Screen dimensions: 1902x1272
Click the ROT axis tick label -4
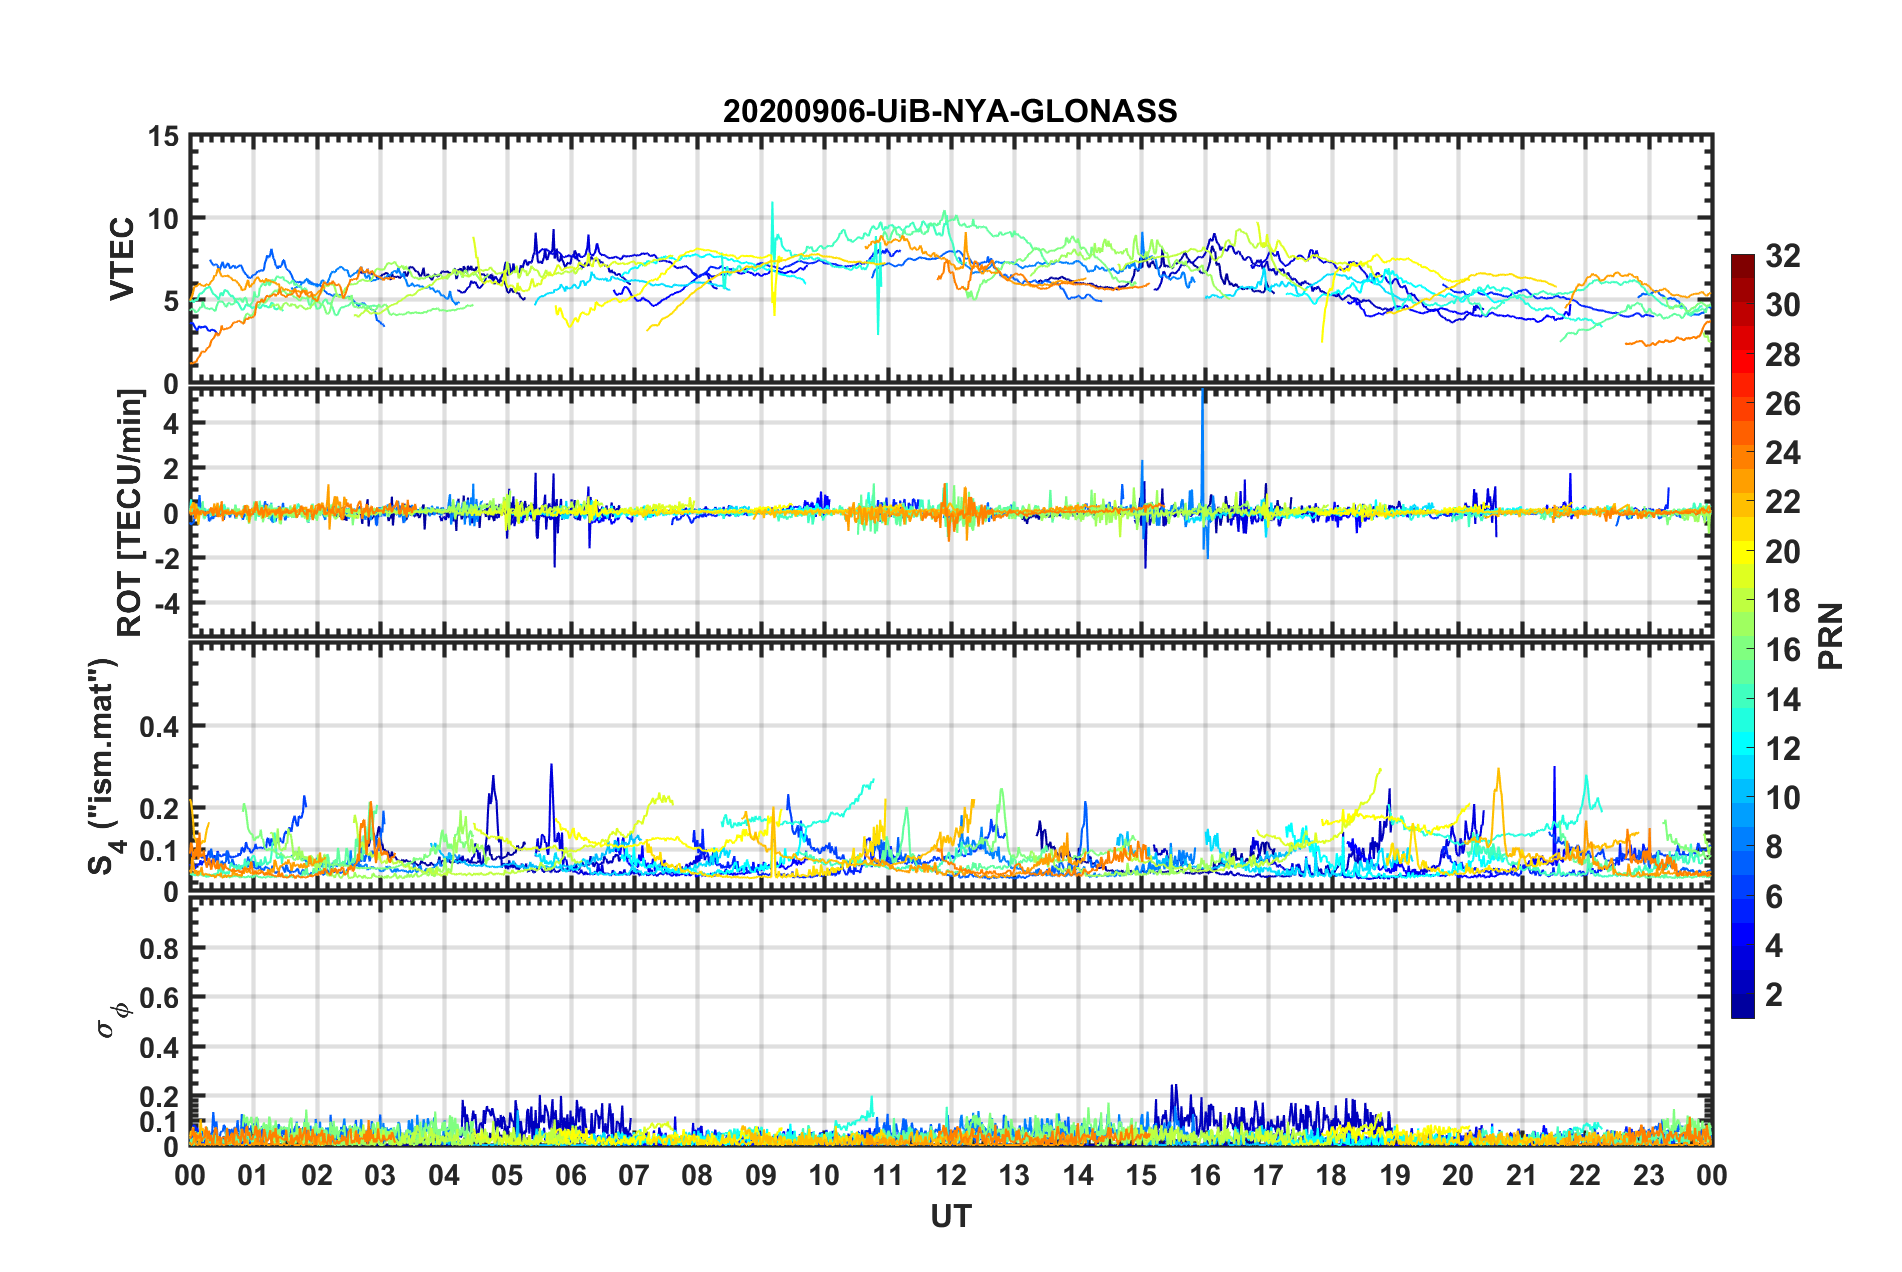click(x=169, y=603)
